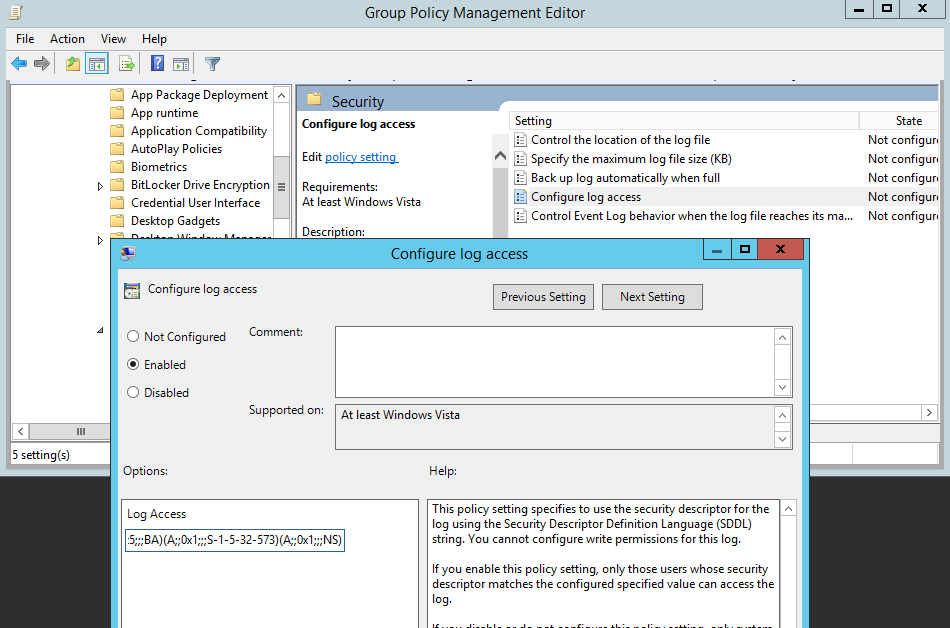Click the Configure log access dialog title-bar icon

coord(128,253)
